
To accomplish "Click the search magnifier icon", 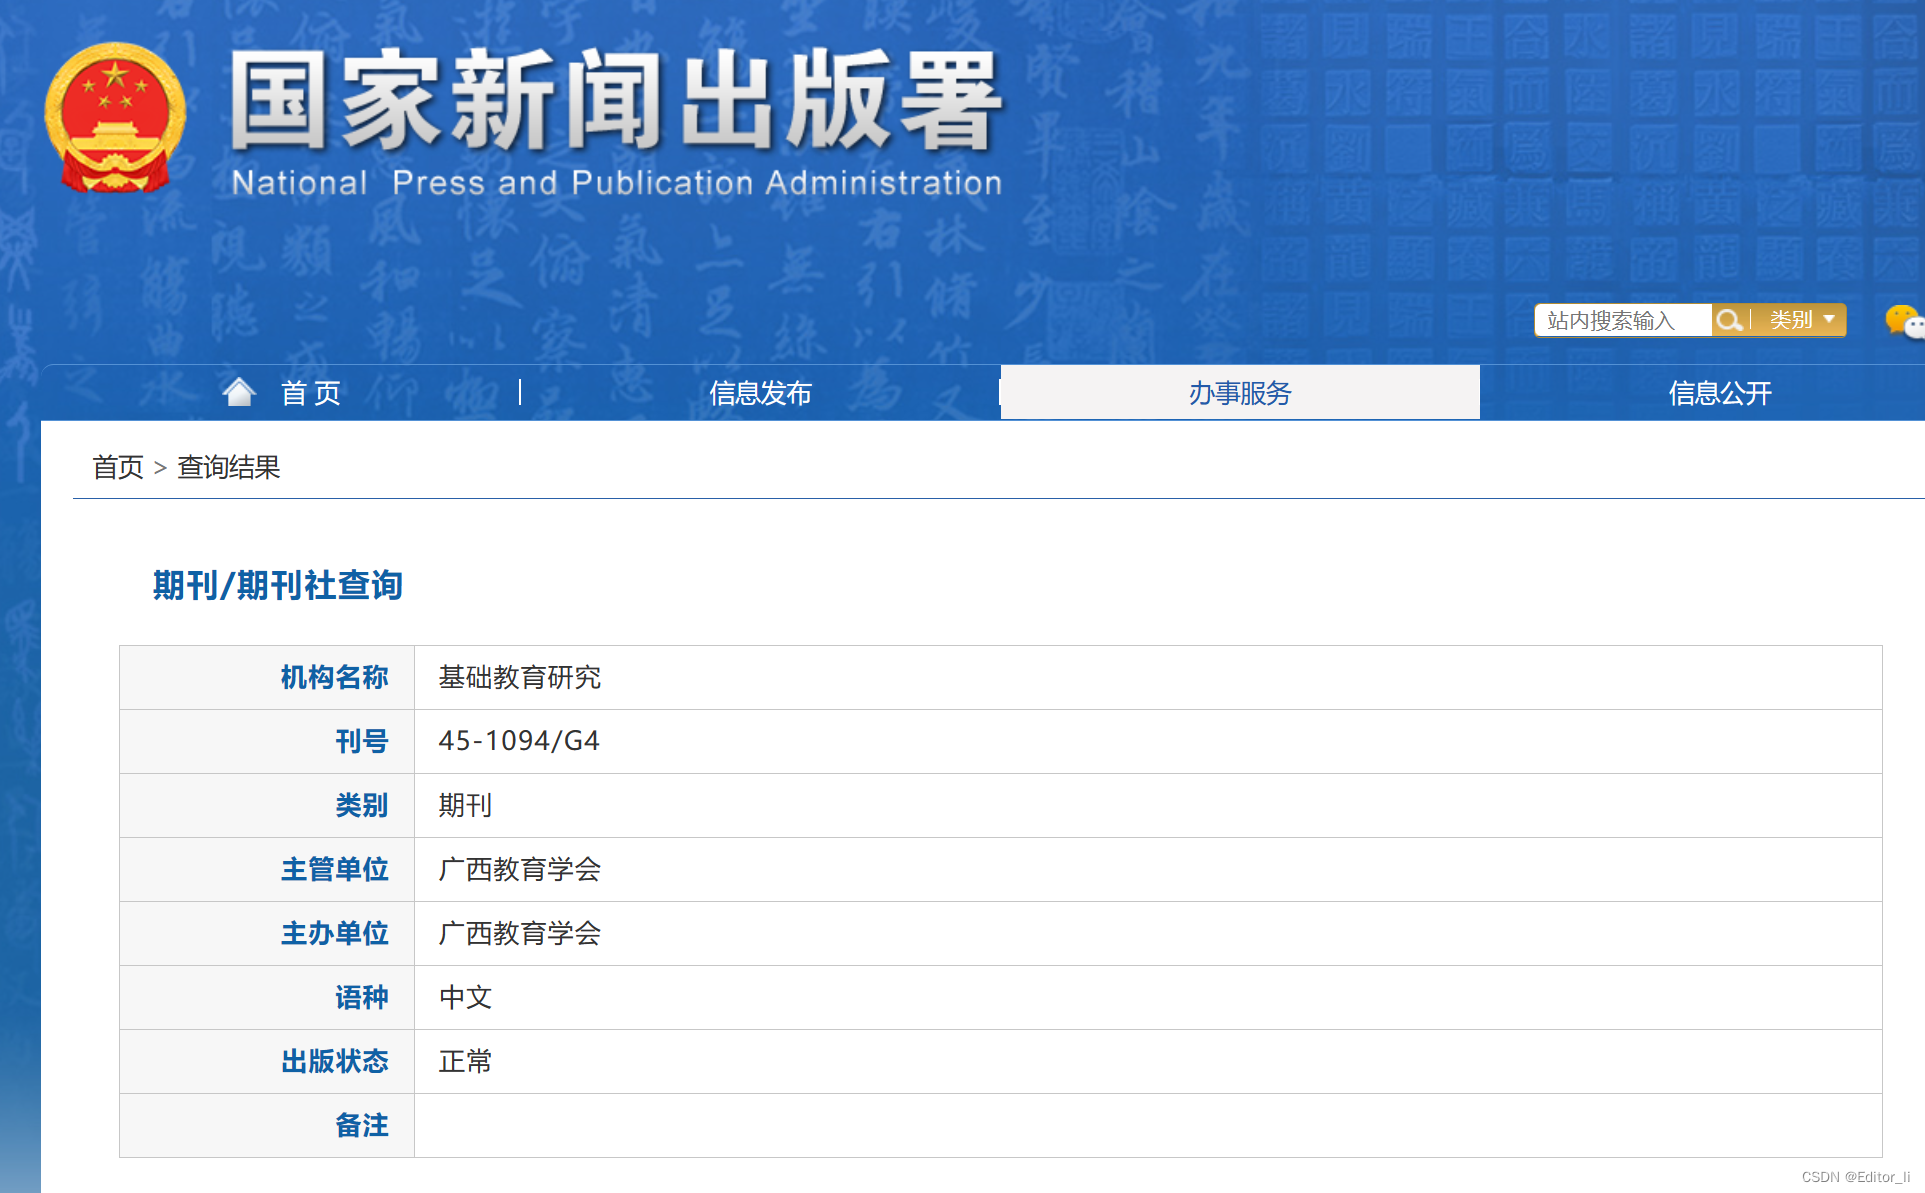I will (x=1728, y=320).
